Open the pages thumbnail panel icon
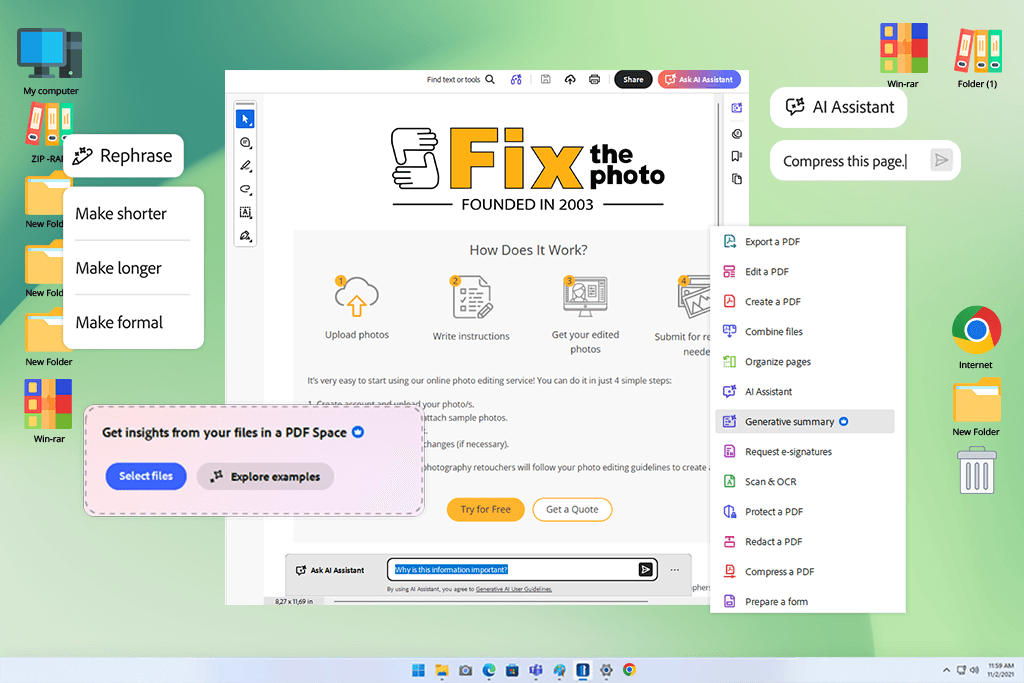The image size is (1024, 683). click(737, 179)
